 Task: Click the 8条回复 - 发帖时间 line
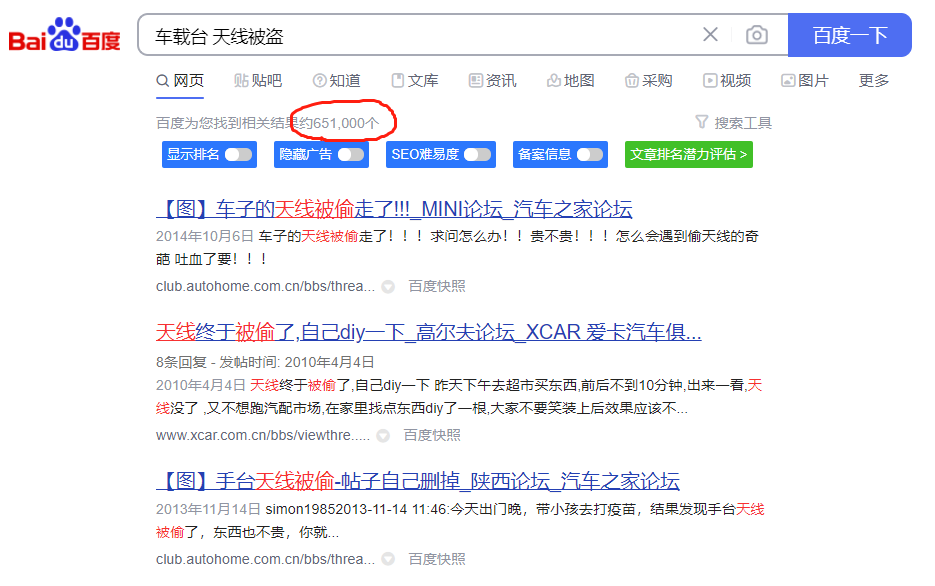click(265, 362)
